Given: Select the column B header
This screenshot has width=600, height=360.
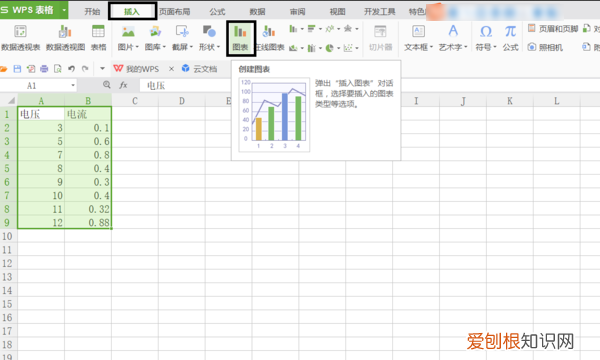Looking at the screenshot, I should [88, 101].
